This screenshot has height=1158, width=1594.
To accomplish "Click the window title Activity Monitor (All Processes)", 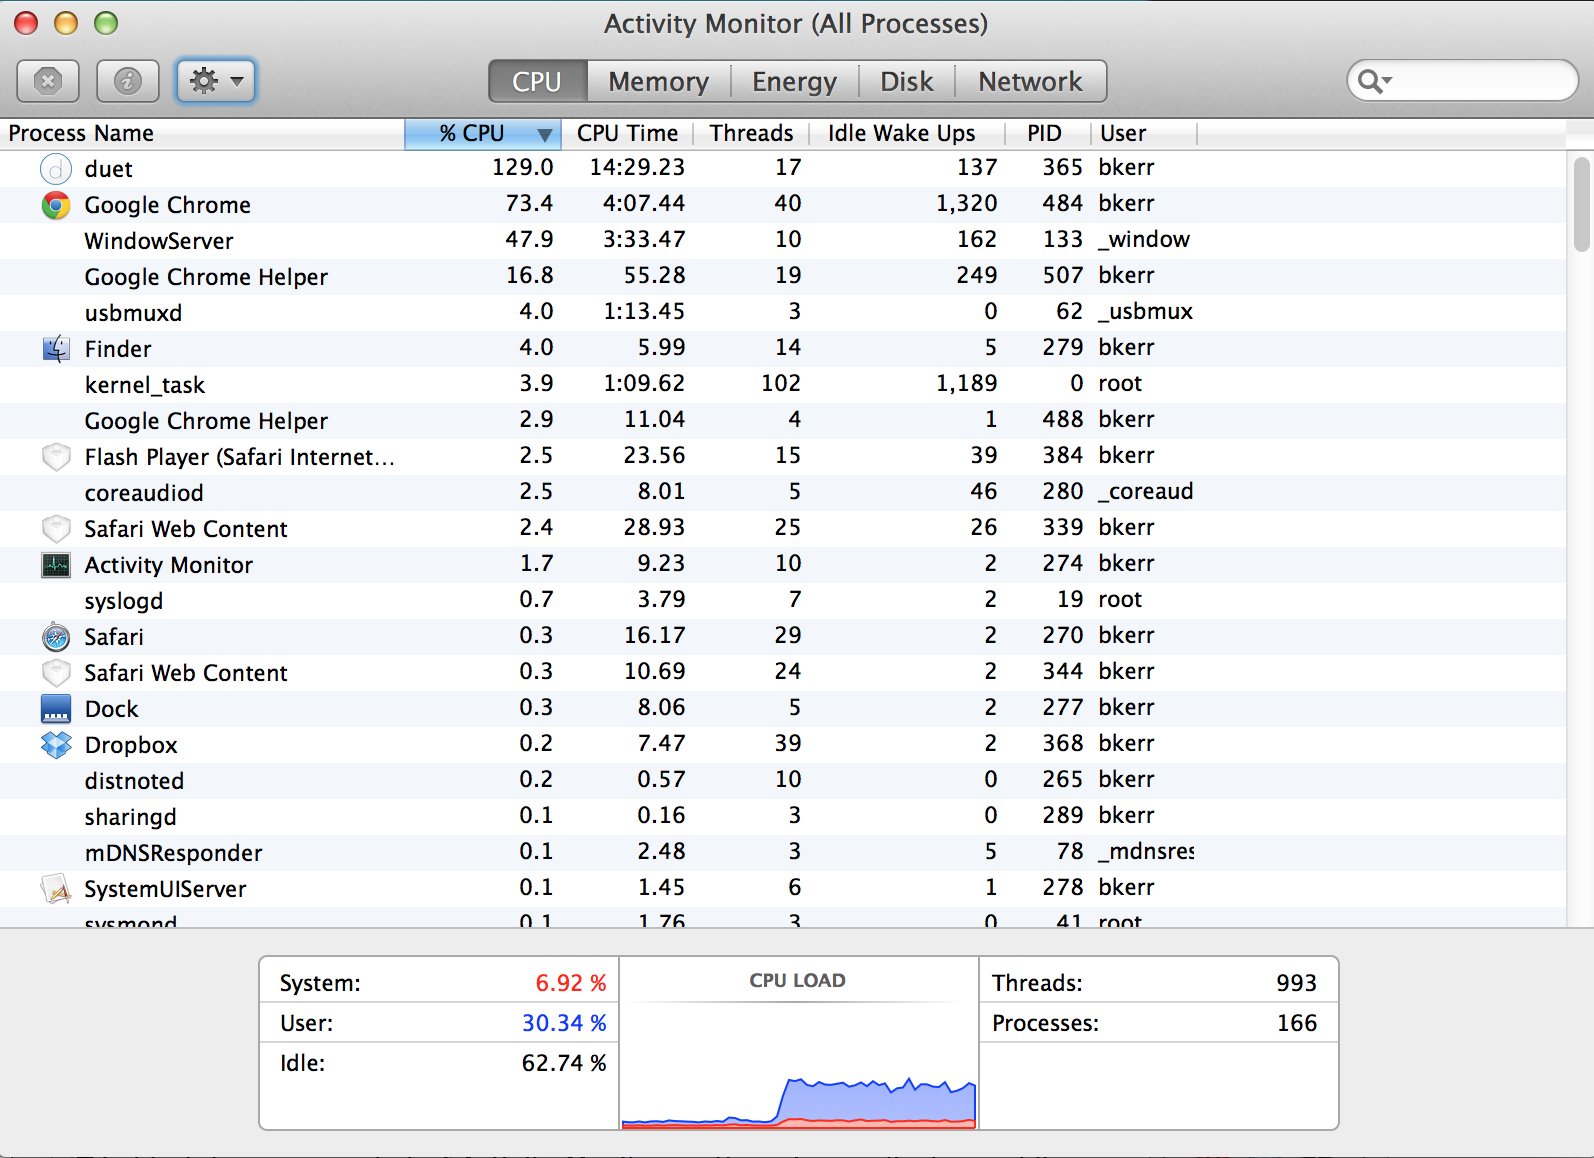I will 796,24.
